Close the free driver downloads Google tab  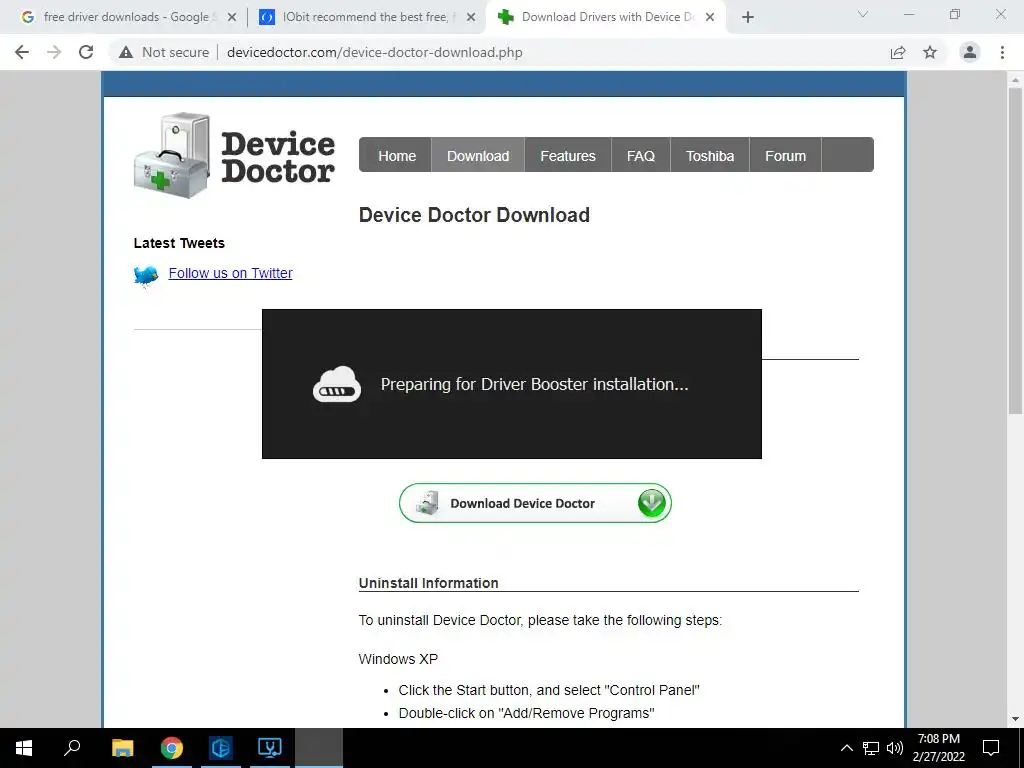pos(232,17)
